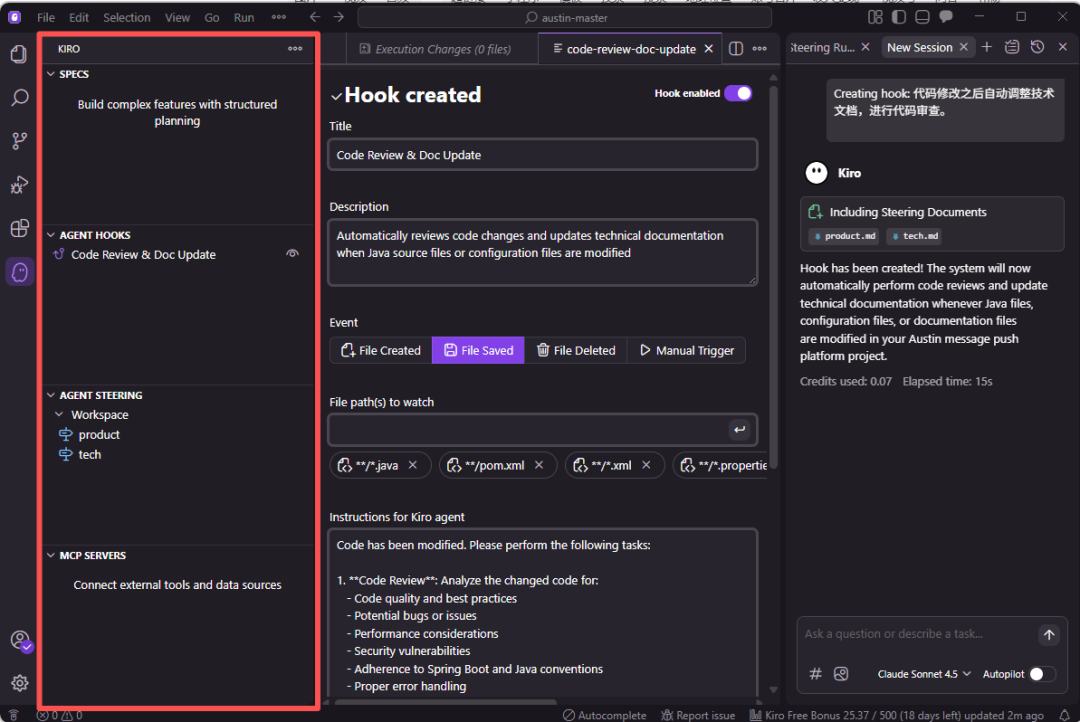Collapse the Hook created heading chevron
Screen dimensions: 1080x722
pos(336,96)
